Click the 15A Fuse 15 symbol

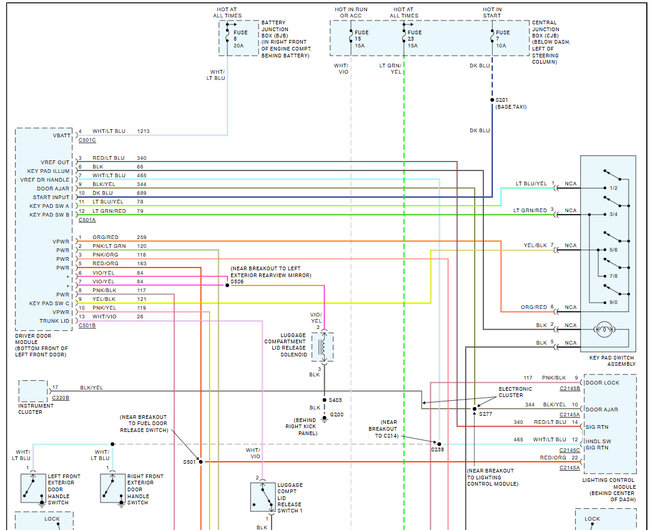coord(350,37)
